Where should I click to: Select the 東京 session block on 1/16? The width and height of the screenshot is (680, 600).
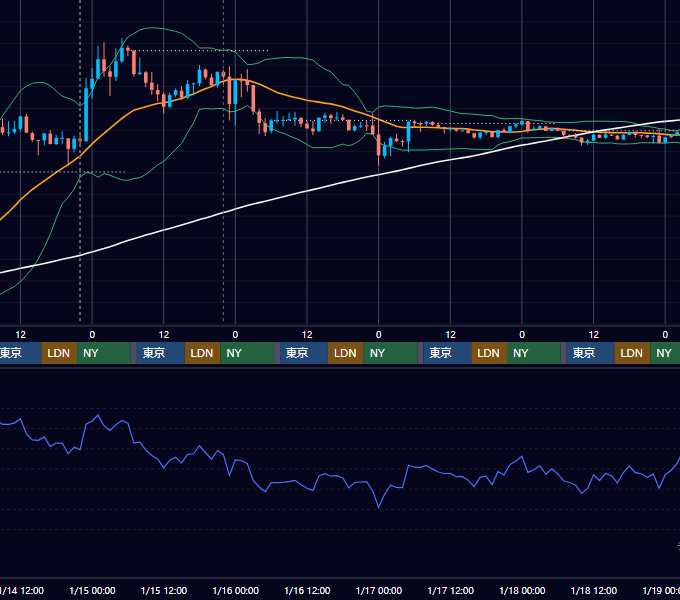point(304,353)
